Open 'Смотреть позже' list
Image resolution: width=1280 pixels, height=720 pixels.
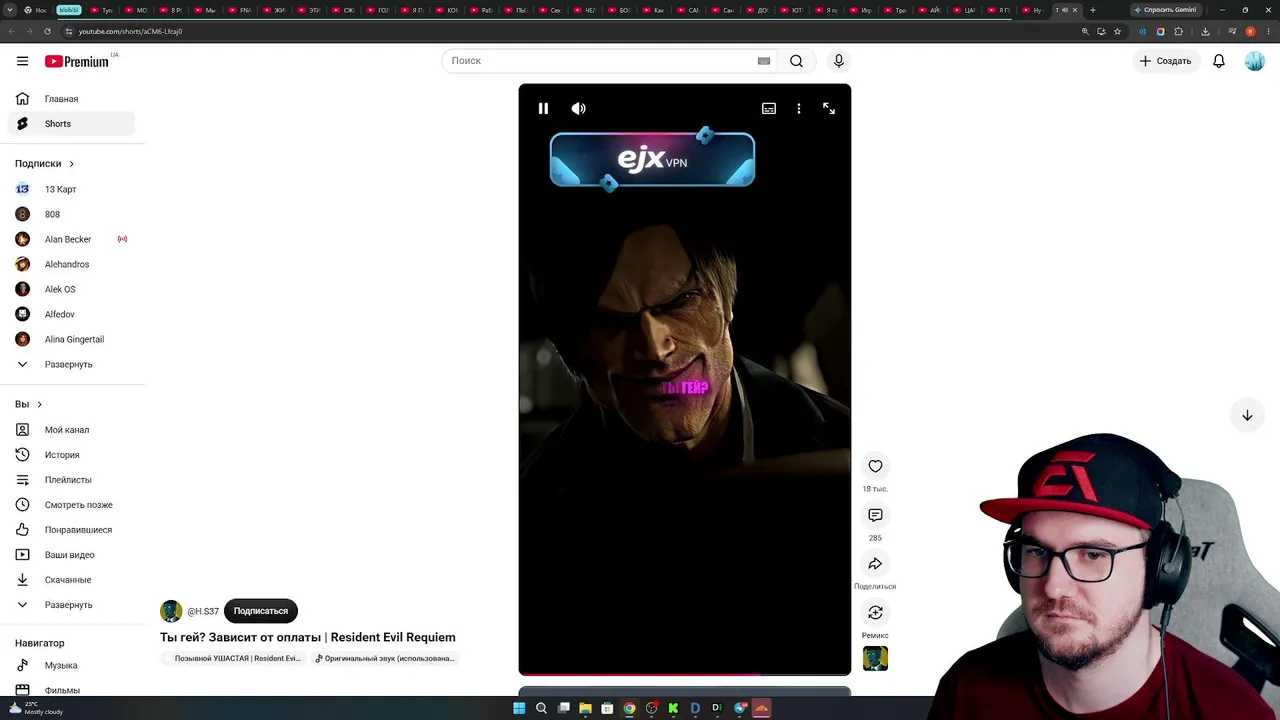71,505
